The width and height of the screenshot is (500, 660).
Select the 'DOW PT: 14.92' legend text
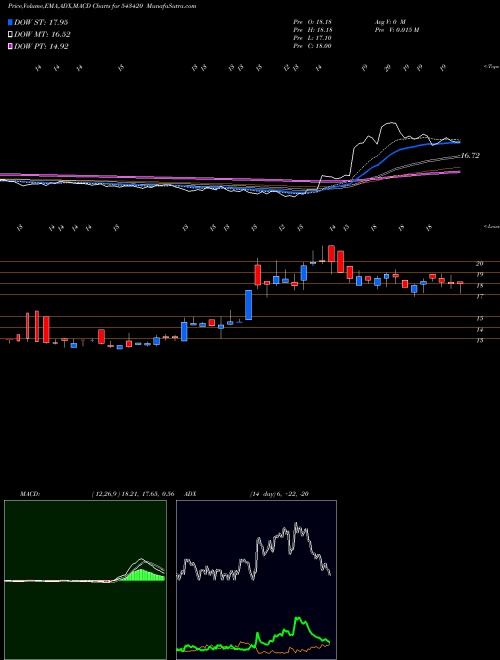(x=41, y=46)
